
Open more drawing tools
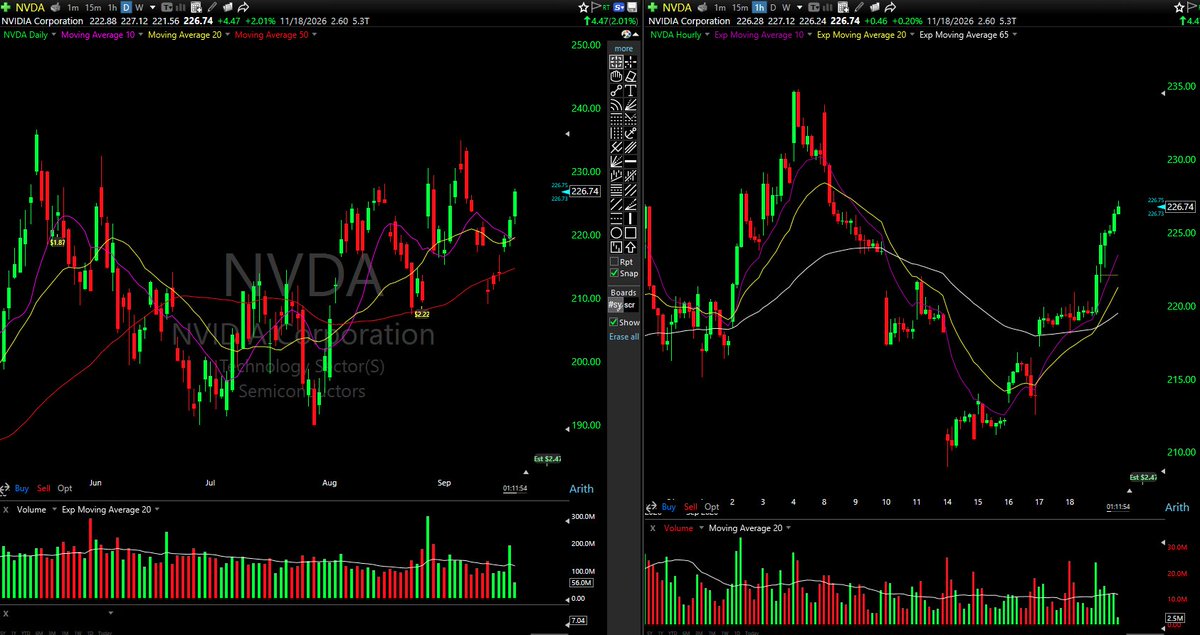624,48
